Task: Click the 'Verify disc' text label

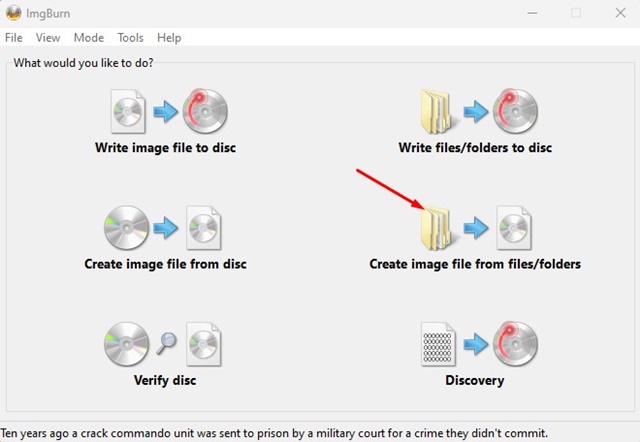Action: pos(165,380)
